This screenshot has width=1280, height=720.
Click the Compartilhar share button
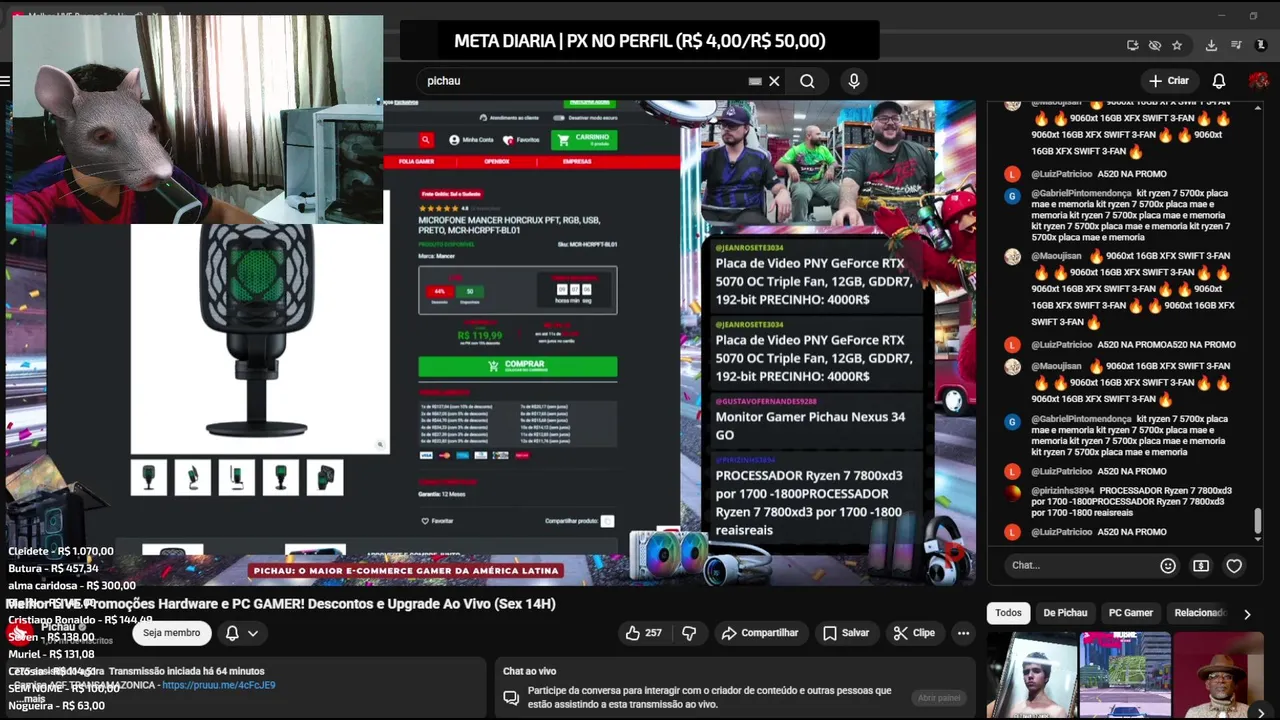tap(760, 633)
